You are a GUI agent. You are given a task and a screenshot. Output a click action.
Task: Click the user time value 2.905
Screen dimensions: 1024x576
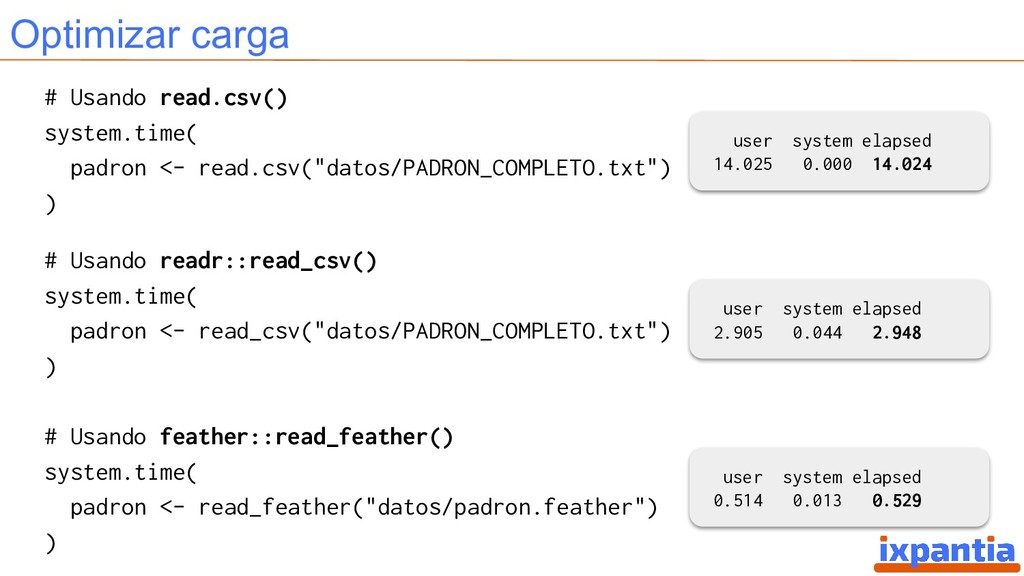738,333
